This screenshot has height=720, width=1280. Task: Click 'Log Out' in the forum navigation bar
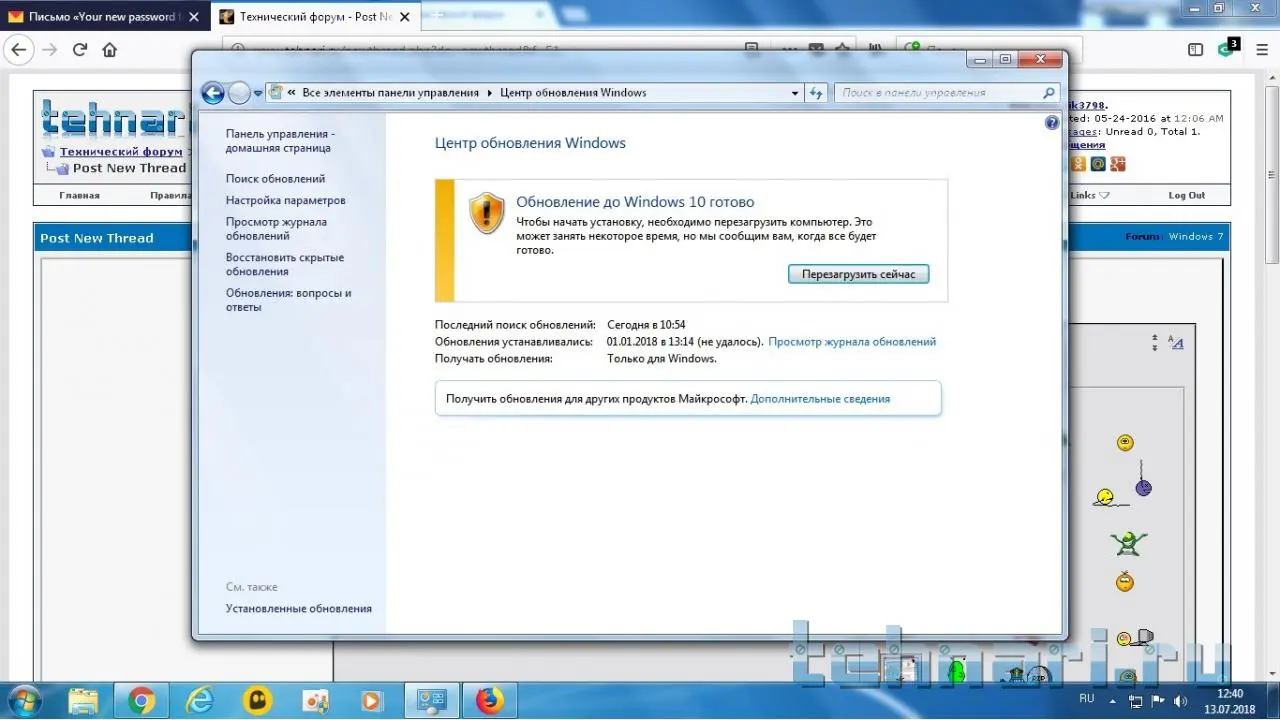click(1187, 196)
